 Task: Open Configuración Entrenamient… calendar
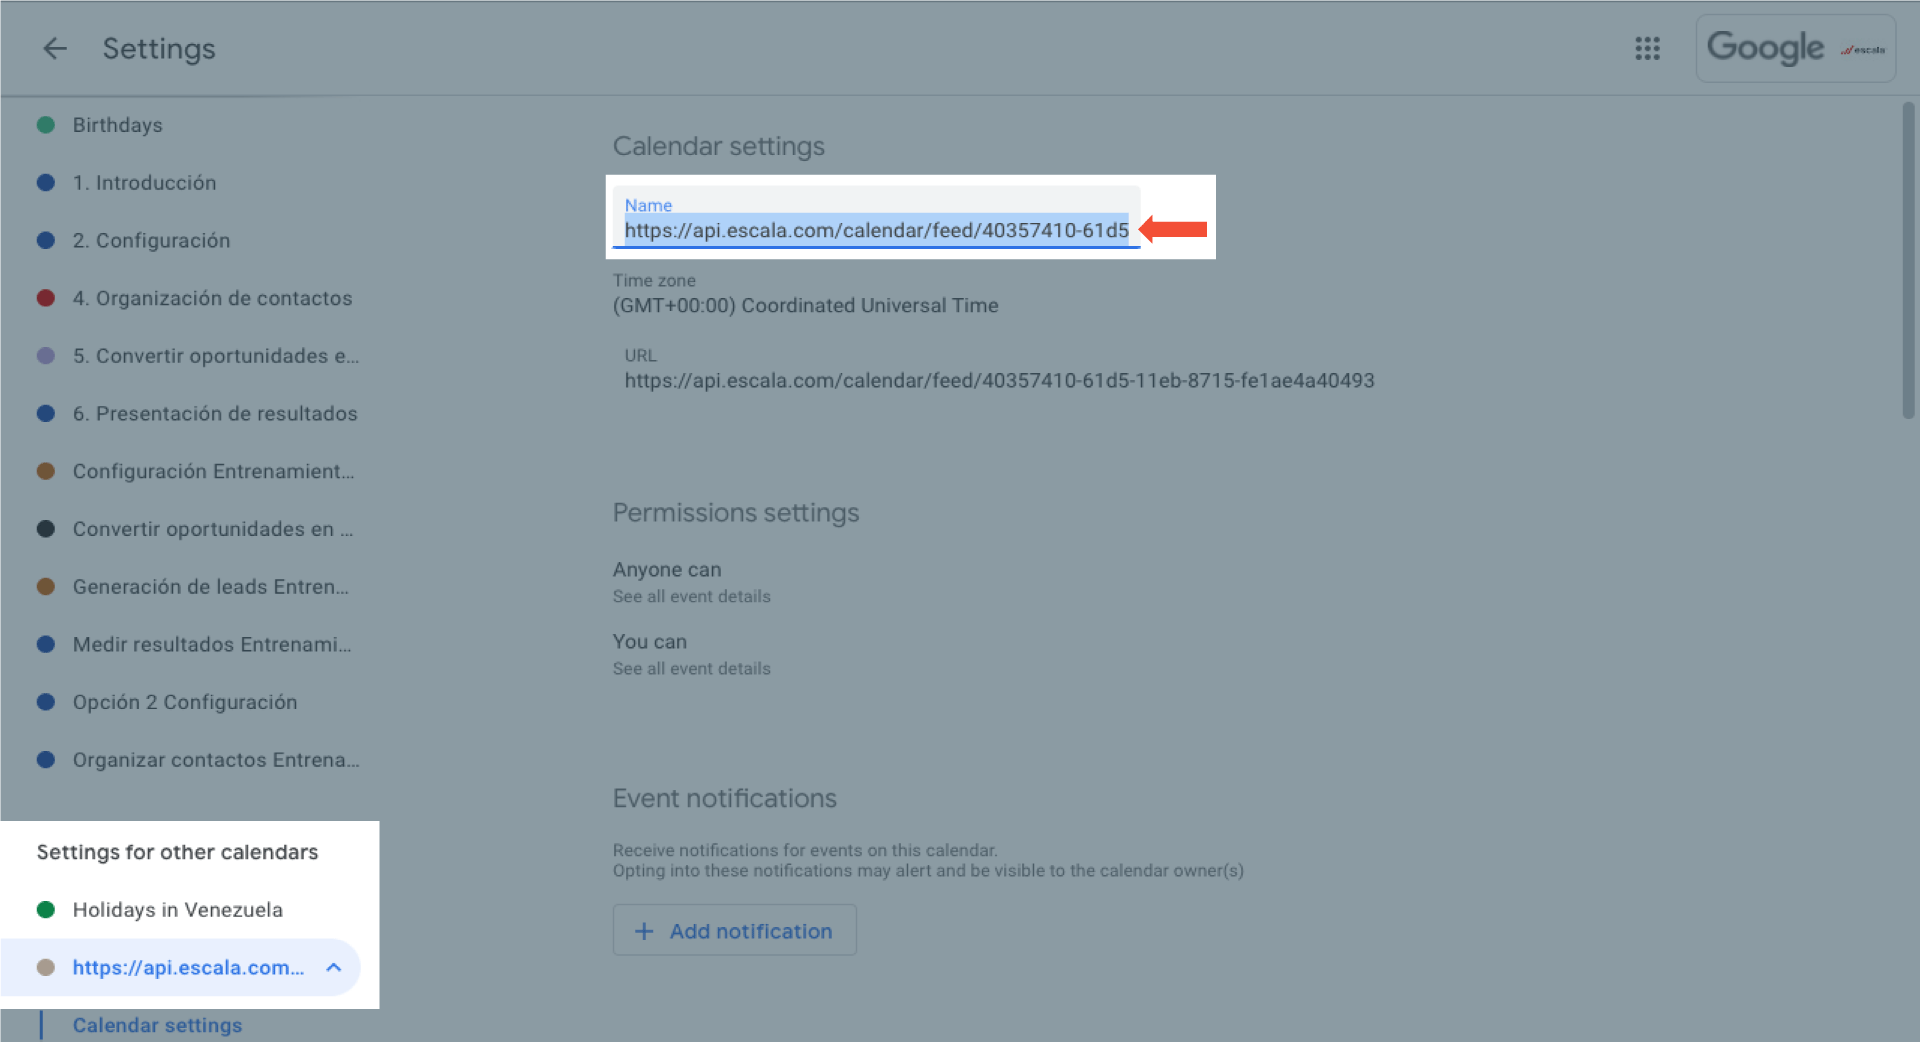point(213,471)
